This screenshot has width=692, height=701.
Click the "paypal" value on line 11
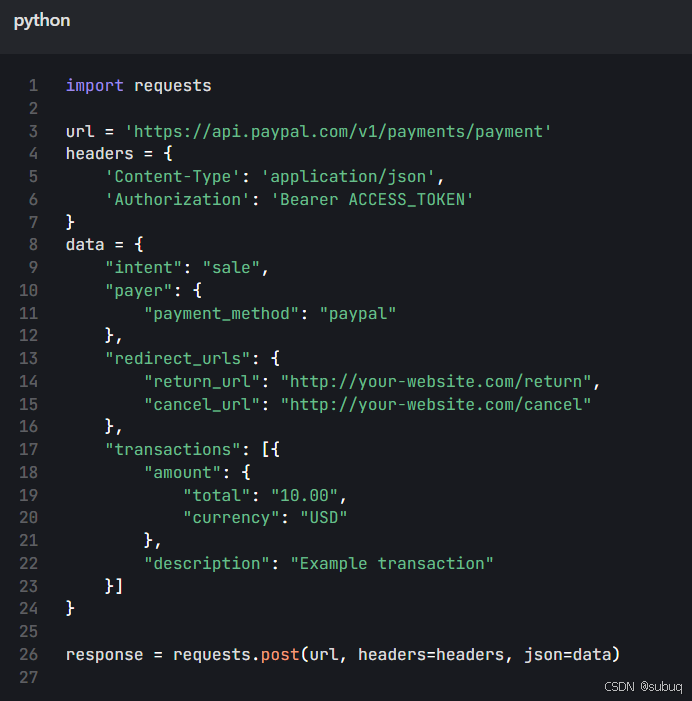358,313
